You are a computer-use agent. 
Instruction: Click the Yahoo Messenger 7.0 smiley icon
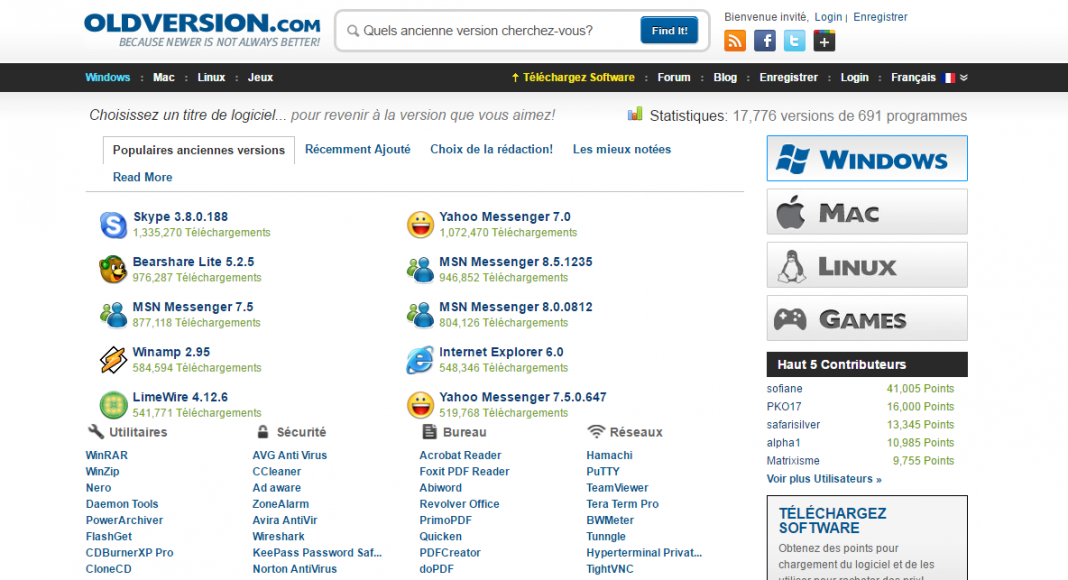click(420, 225)
